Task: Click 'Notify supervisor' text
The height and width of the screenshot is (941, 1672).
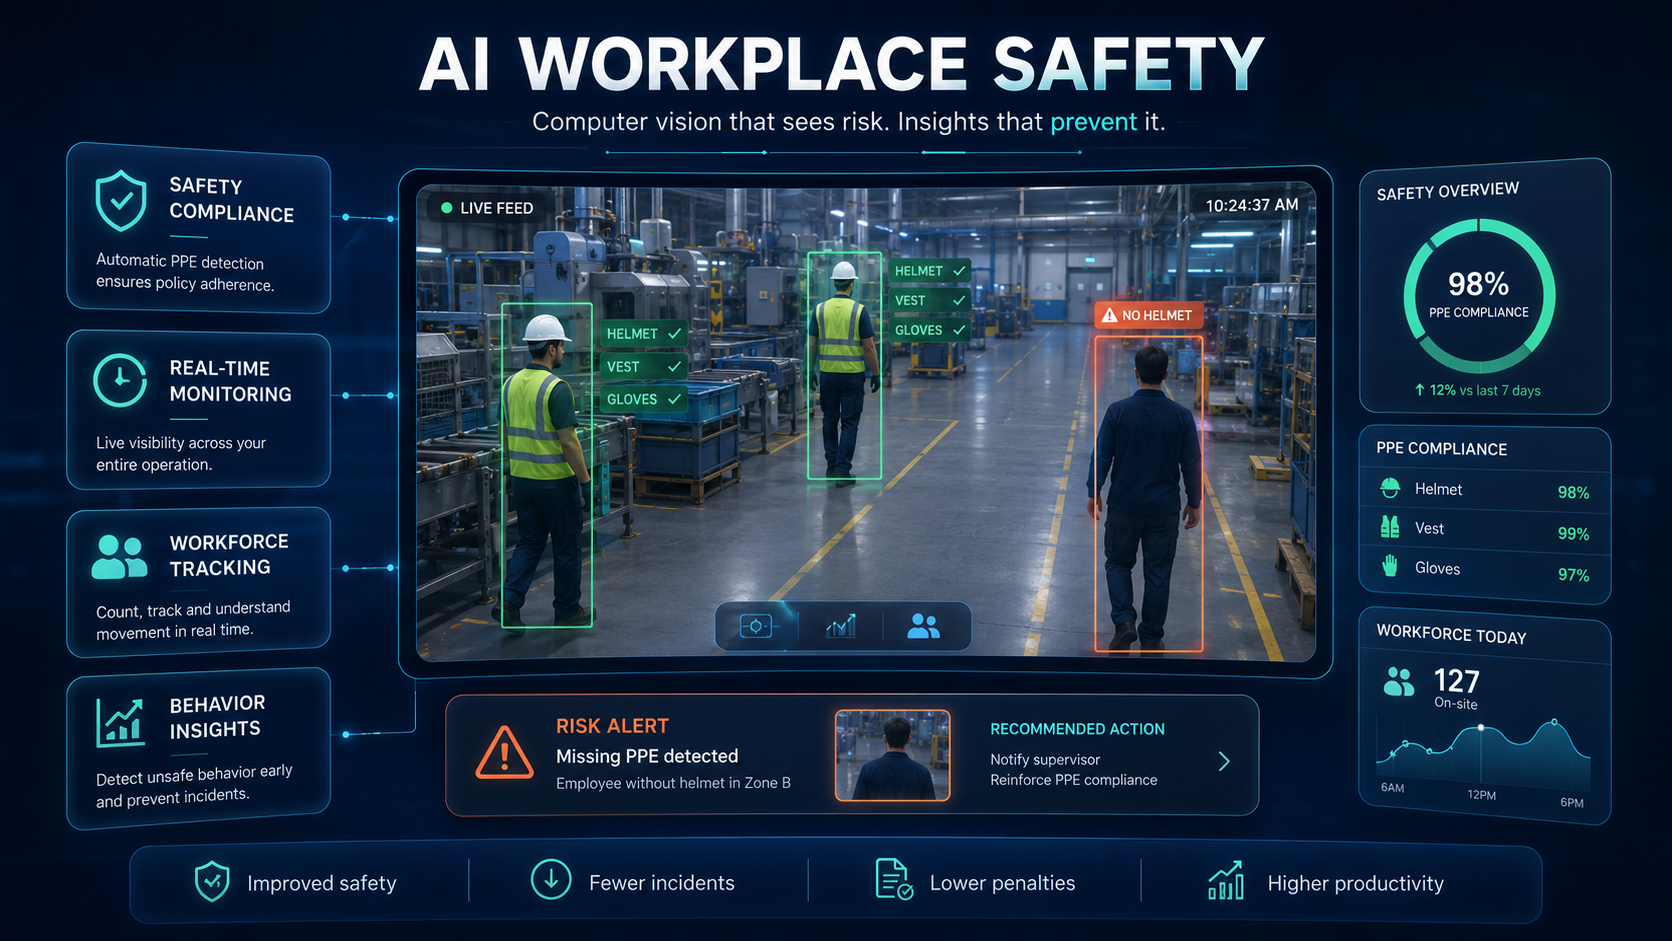Action: [1045, 760]
